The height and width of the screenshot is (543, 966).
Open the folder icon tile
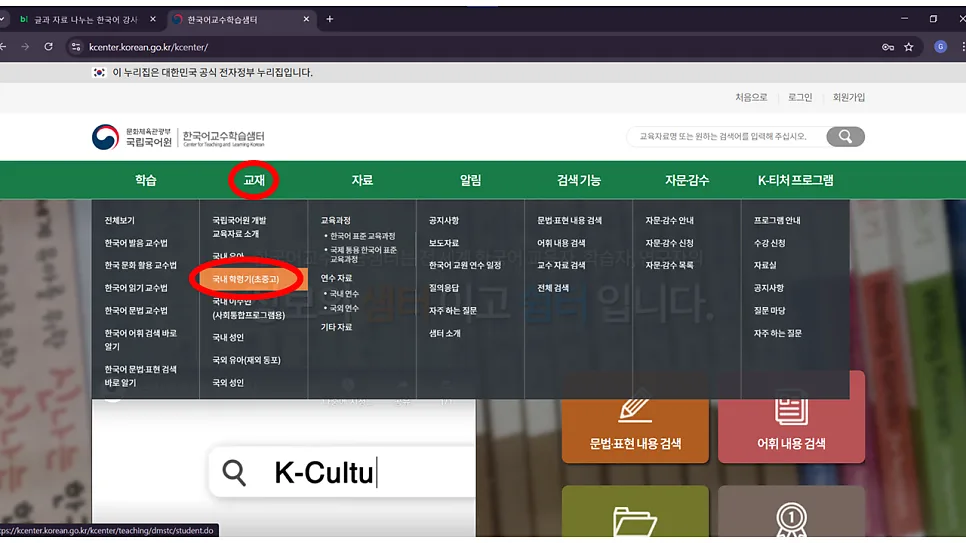(635, 512)
